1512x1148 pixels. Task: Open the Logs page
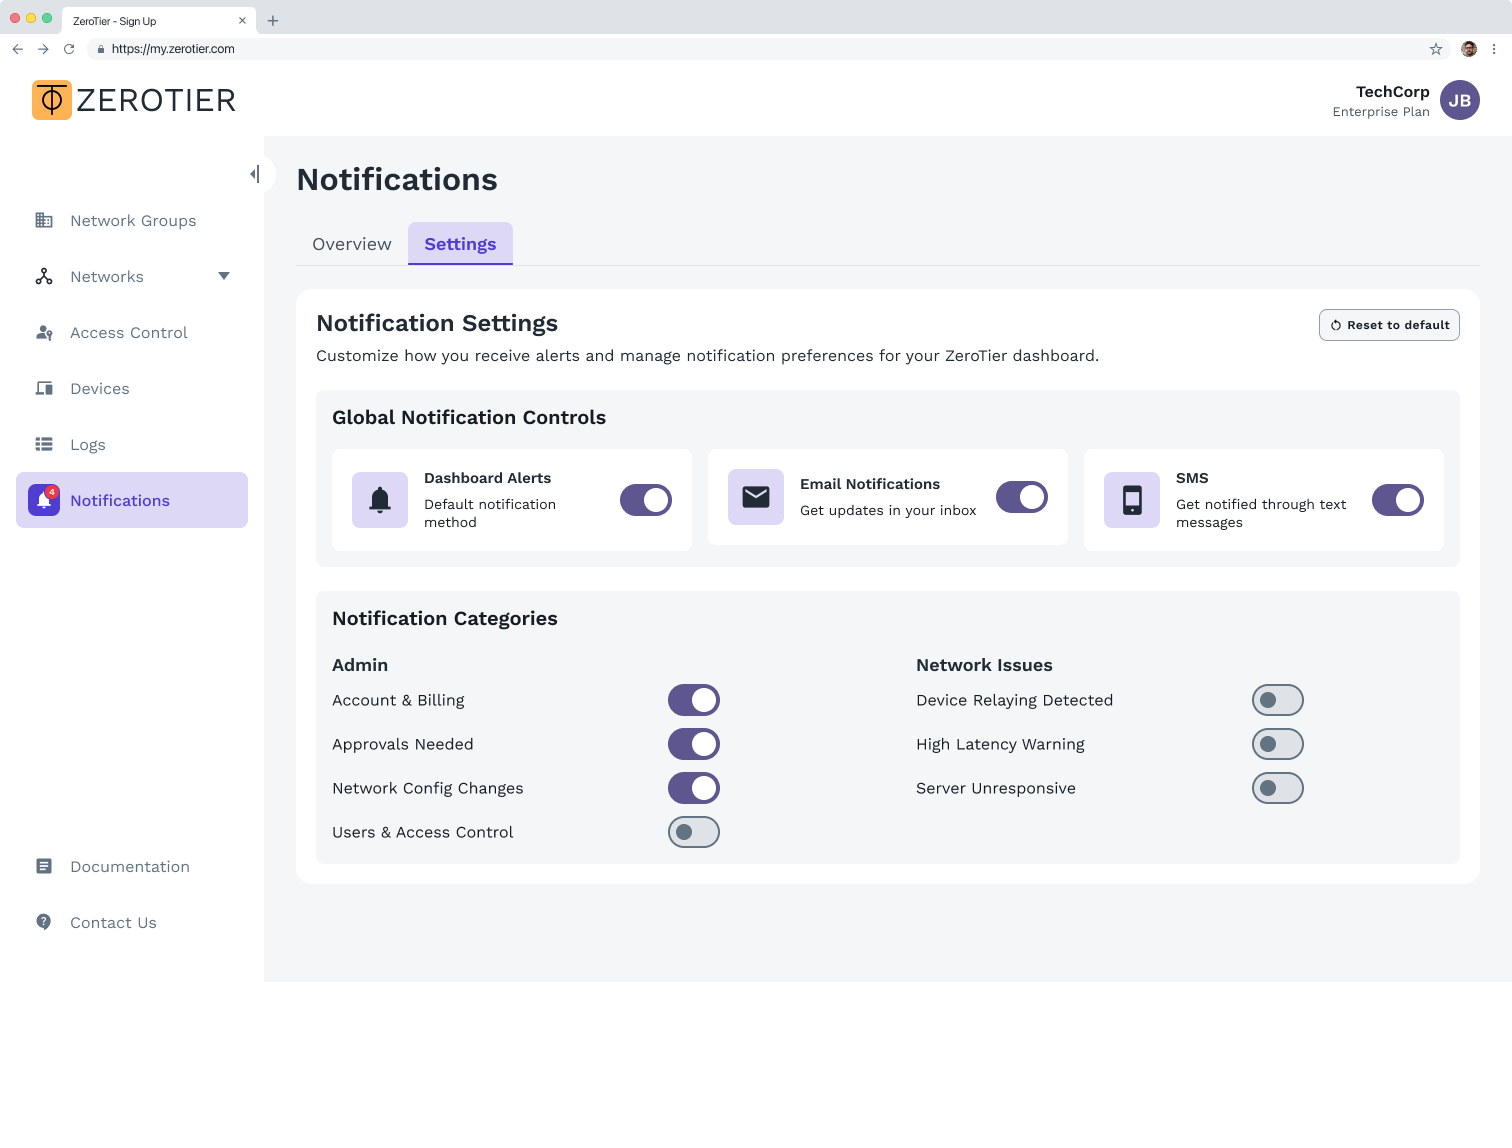pyautogui.click(x=132, y=444)
